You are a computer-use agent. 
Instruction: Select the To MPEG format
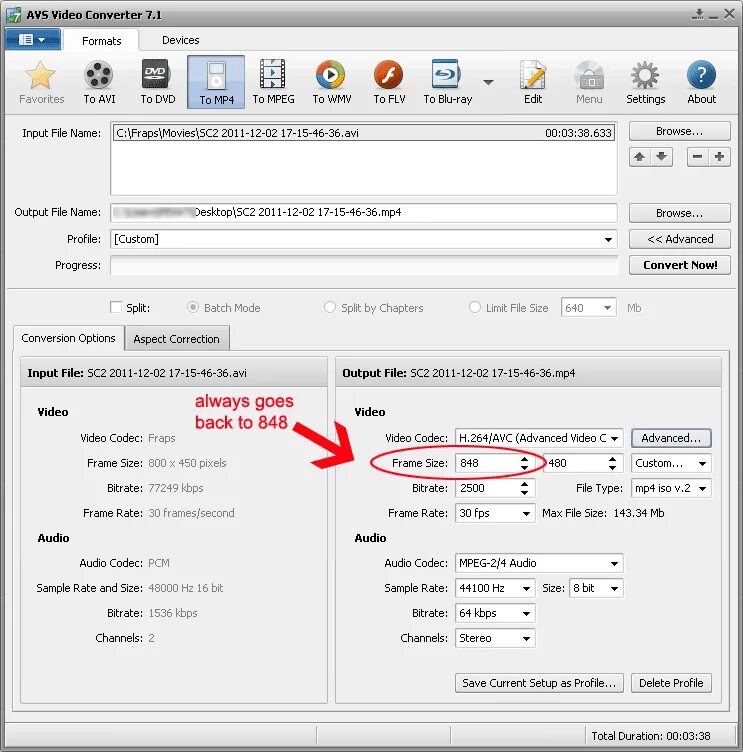point(273,82)
